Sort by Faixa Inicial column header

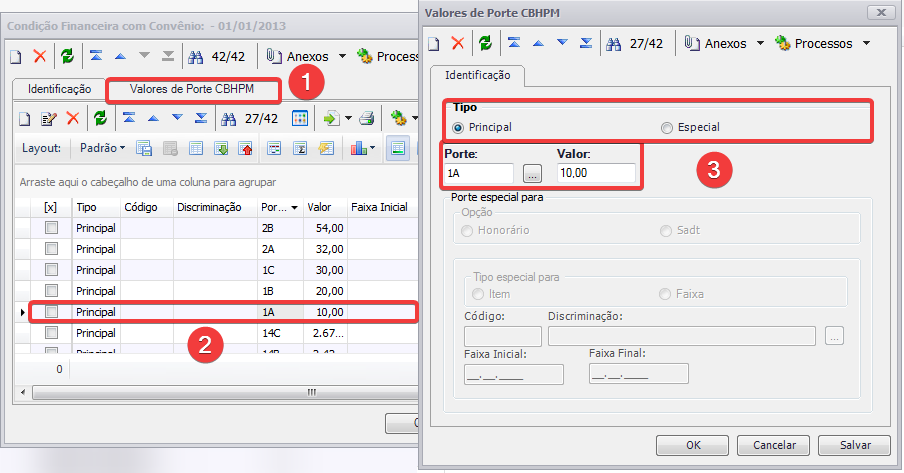point(382,207)
